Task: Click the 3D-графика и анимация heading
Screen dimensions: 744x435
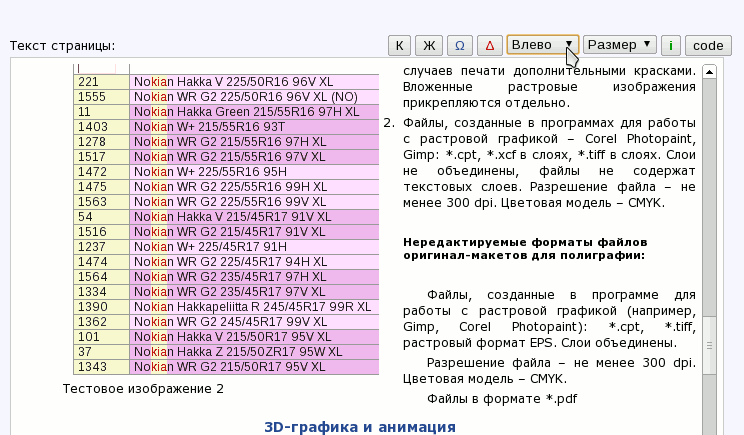Action: coord(360,427)
